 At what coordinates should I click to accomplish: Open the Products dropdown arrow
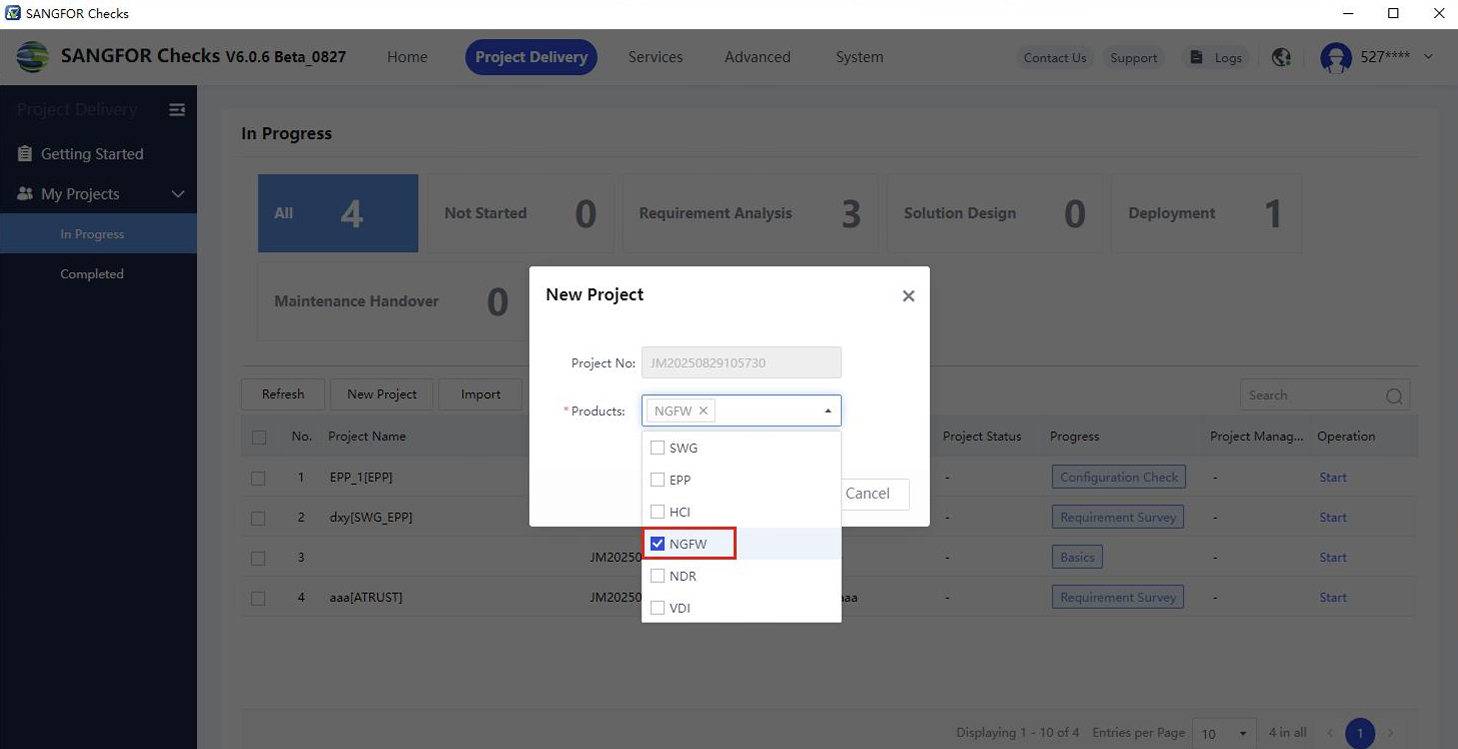click(827, 410)
